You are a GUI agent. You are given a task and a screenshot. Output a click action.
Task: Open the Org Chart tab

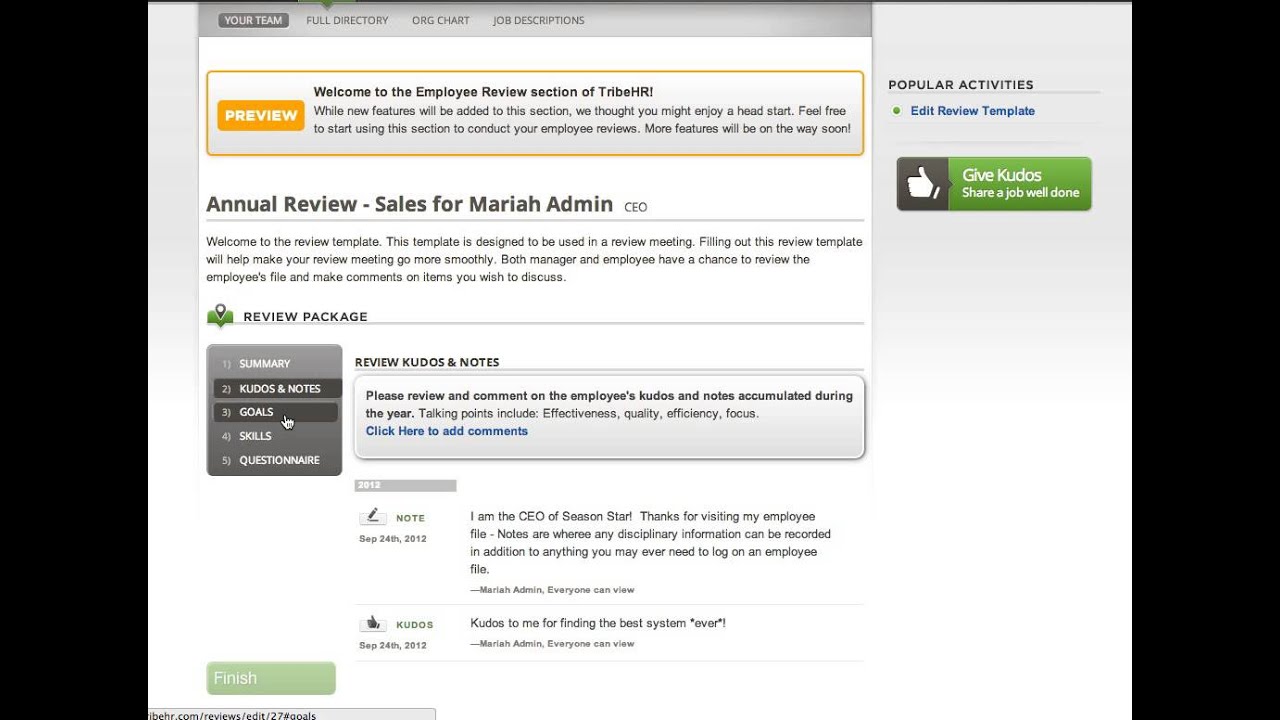[x=440, y=20]
